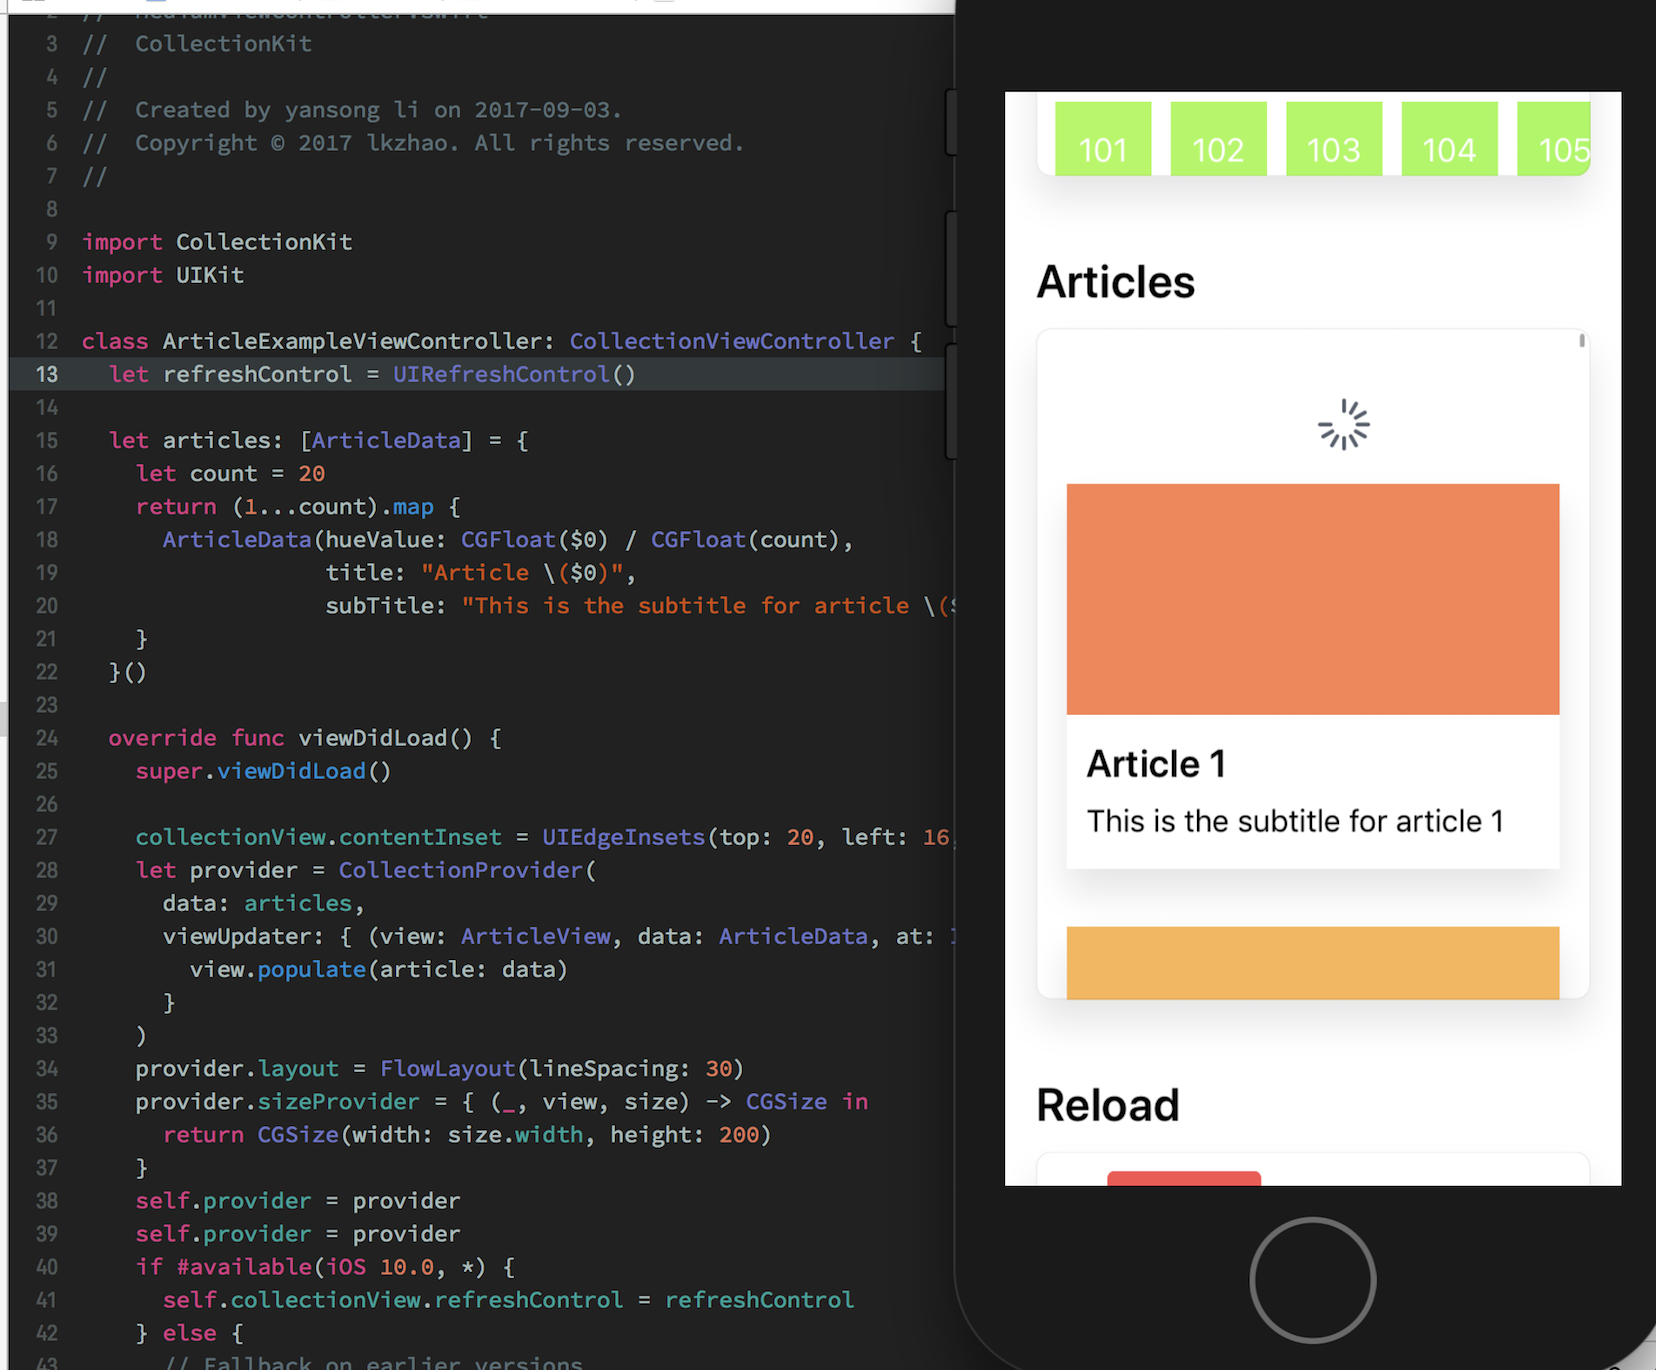Click the Articles section header
1656x1370 pixels.
[x=1115, y=282]
